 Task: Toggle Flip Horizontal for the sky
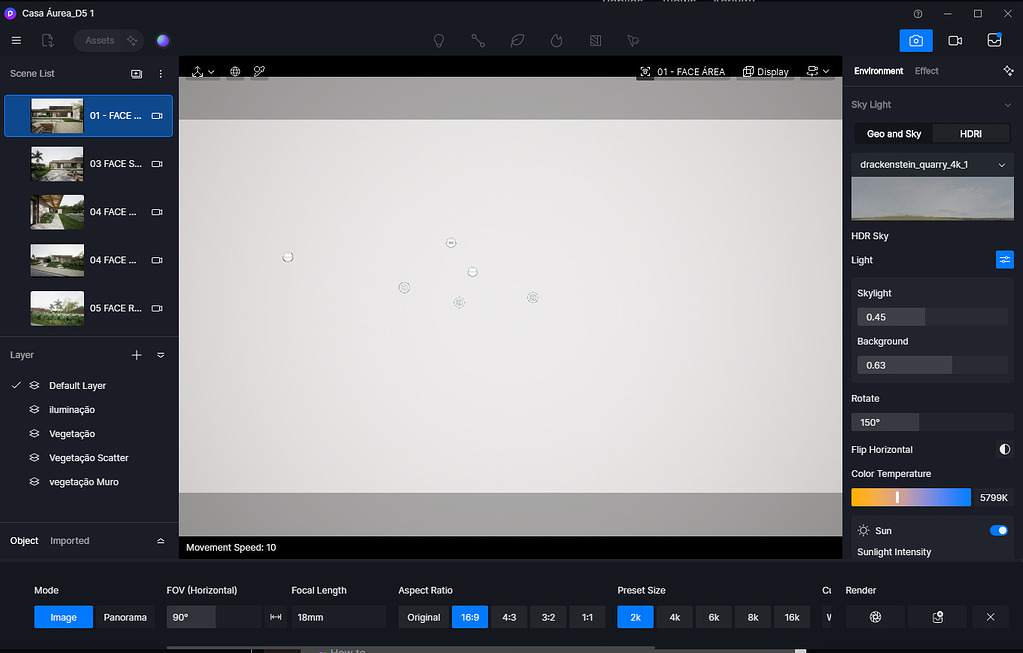(x=1004, y=449)
